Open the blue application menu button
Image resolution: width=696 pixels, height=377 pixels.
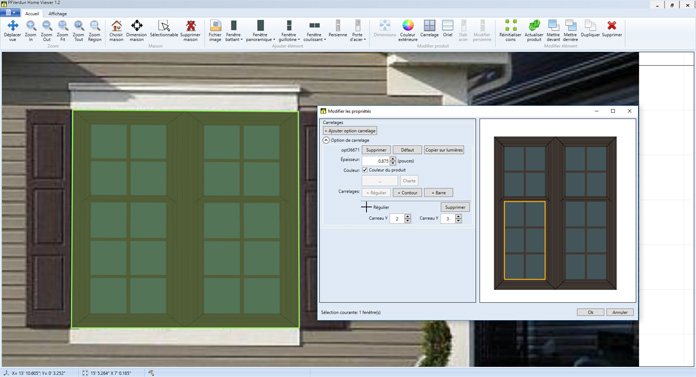pyautogui.click(x=10, y=13)
